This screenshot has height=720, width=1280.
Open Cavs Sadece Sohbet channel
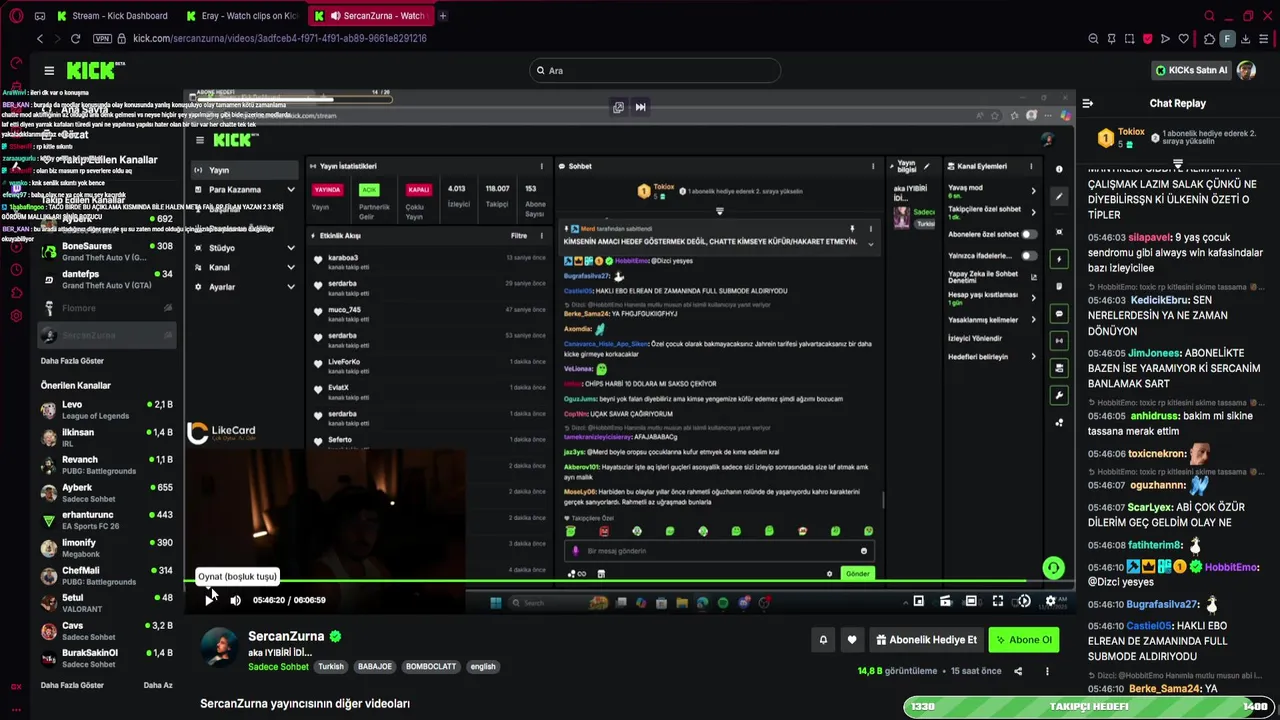[108, 631]
